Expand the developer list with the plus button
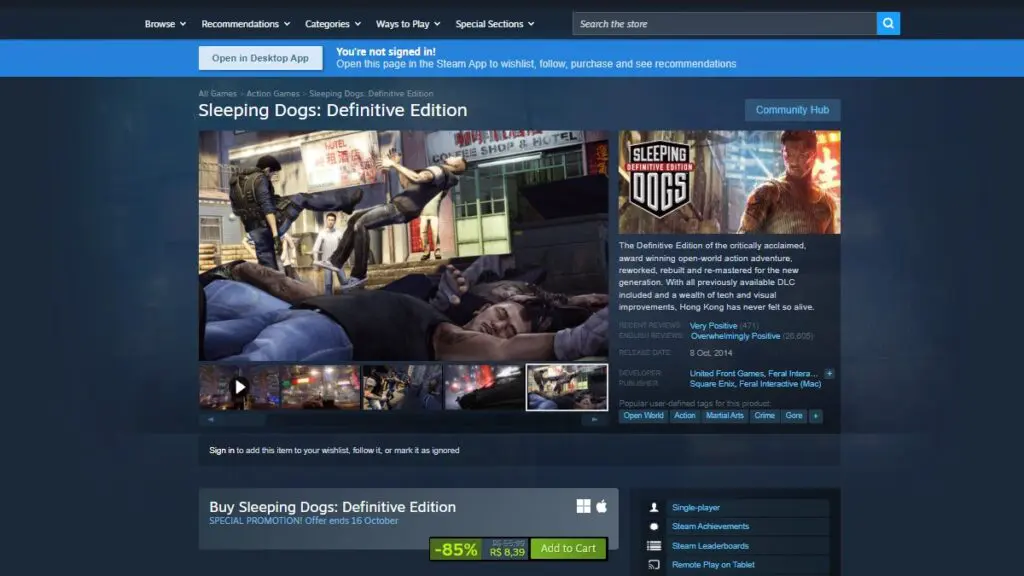This screenshot has height=576, width=1024. [829, 373]
